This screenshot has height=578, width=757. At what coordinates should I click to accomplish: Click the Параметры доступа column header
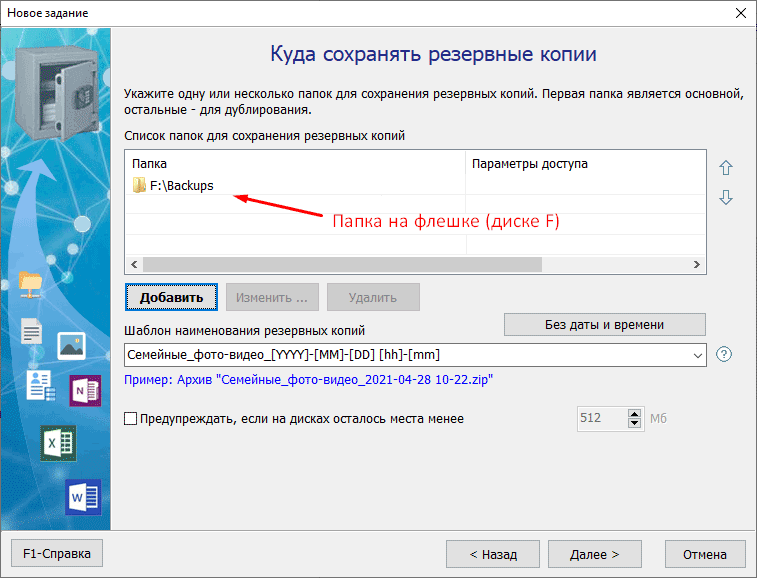coord(586,164)
